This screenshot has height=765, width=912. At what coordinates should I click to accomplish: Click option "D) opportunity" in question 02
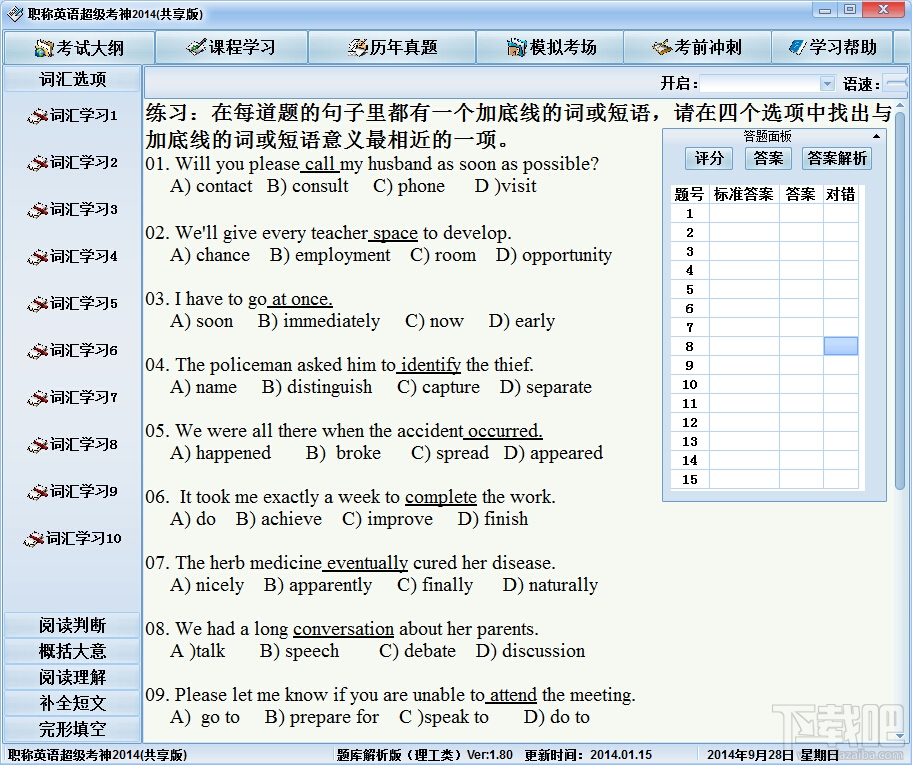[x=554, y=255]
